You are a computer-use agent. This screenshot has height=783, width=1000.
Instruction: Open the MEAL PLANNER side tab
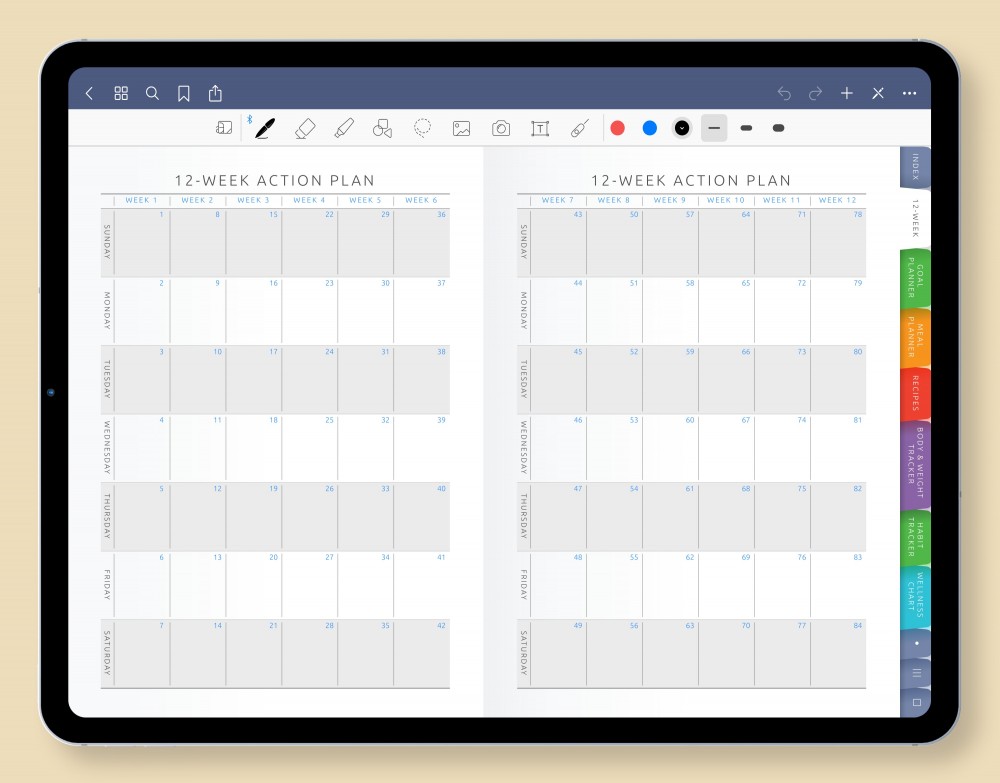tap(915, 337)
